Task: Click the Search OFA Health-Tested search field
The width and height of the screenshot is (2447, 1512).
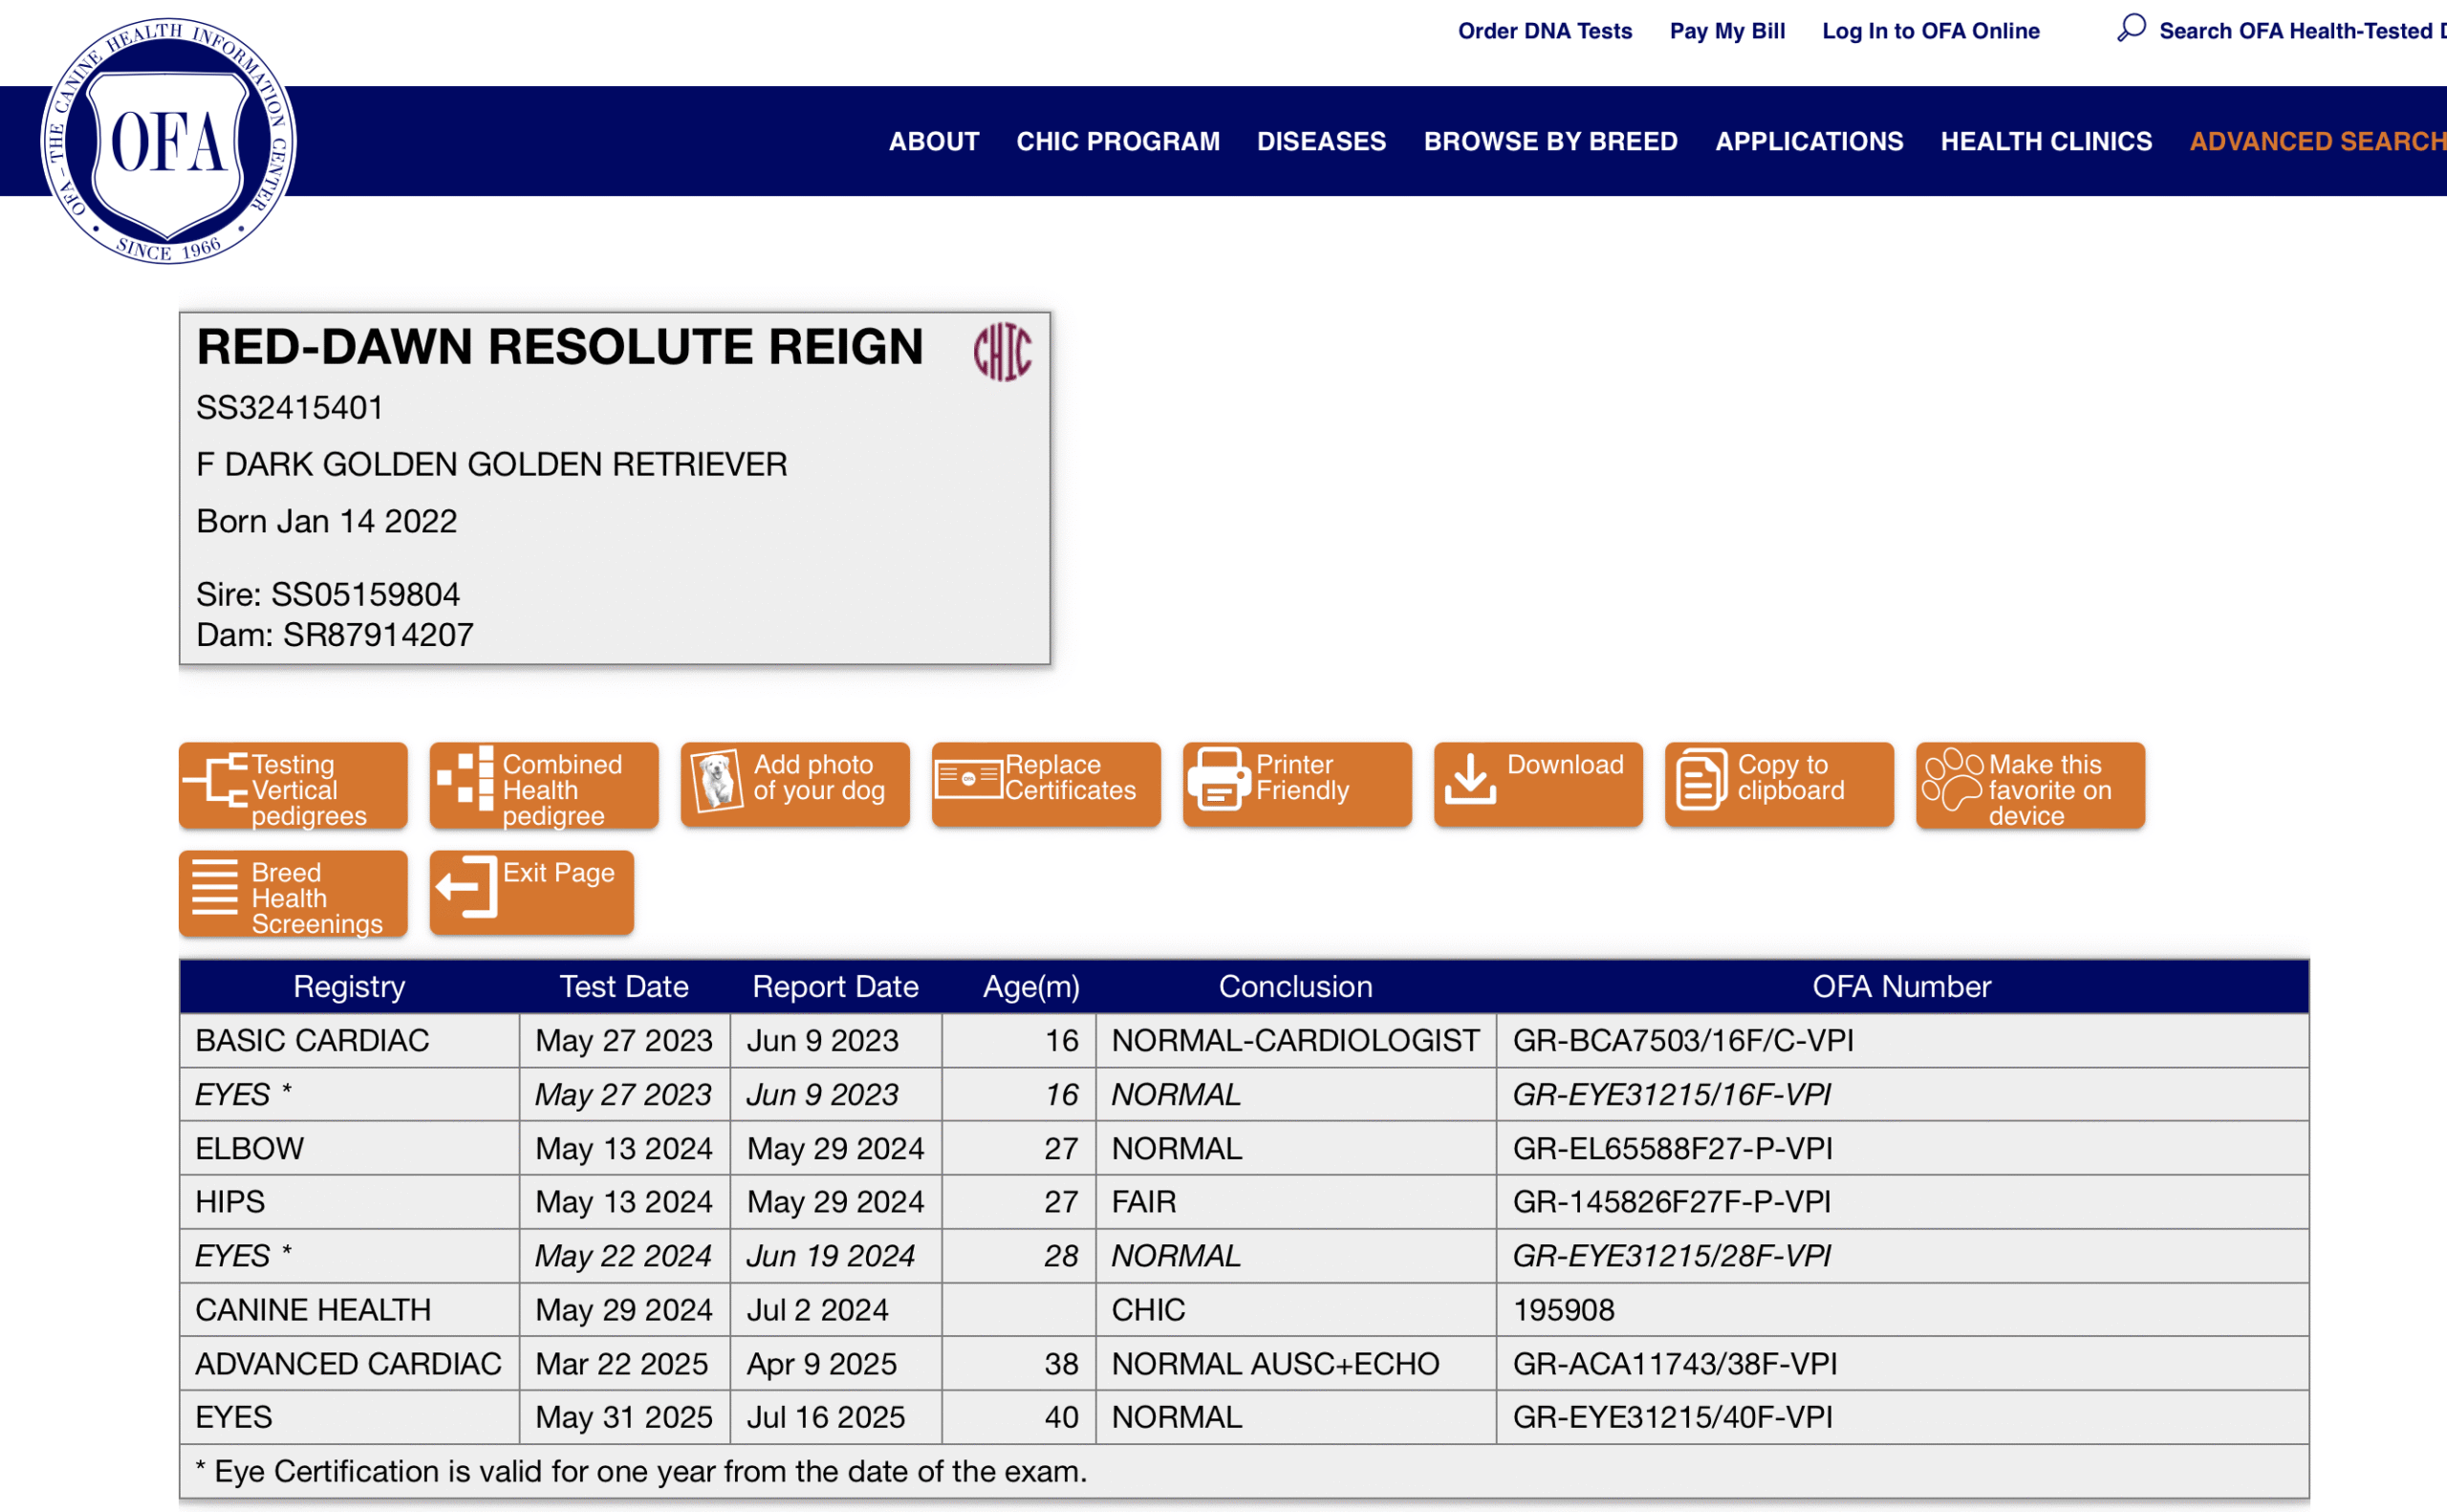Action: click(2300, 31)
